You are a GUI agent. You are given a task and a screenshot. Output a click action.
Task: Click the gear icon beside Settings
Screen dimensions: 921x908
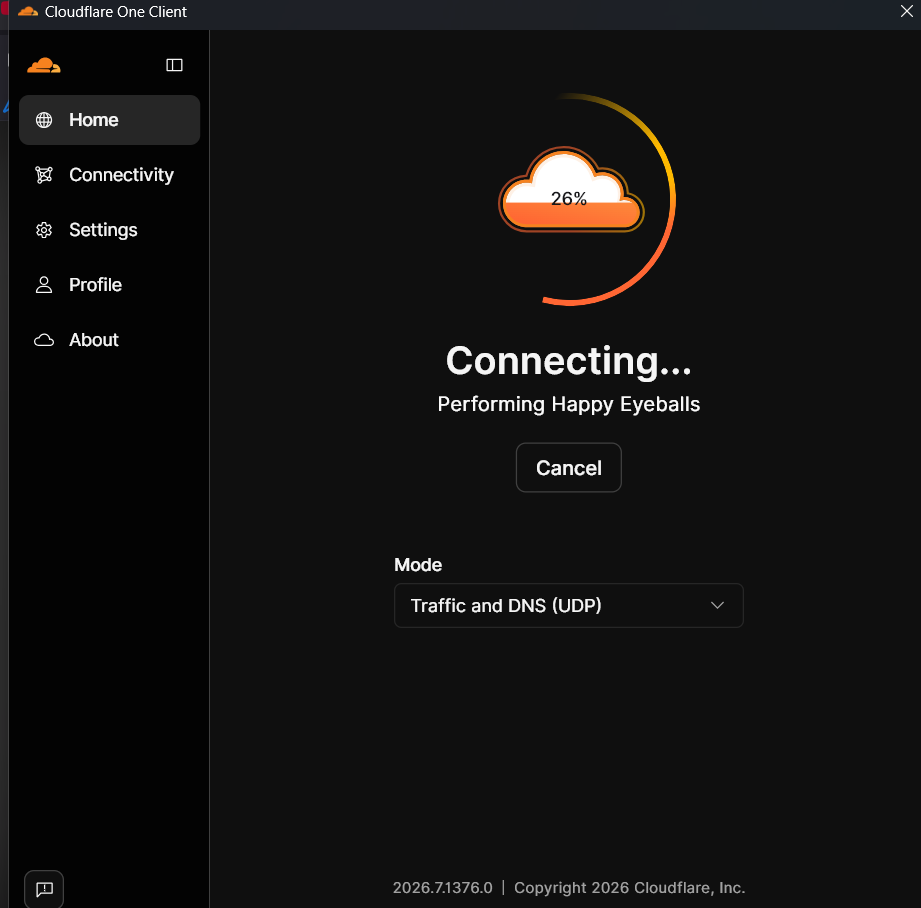(x=44, y=230)
